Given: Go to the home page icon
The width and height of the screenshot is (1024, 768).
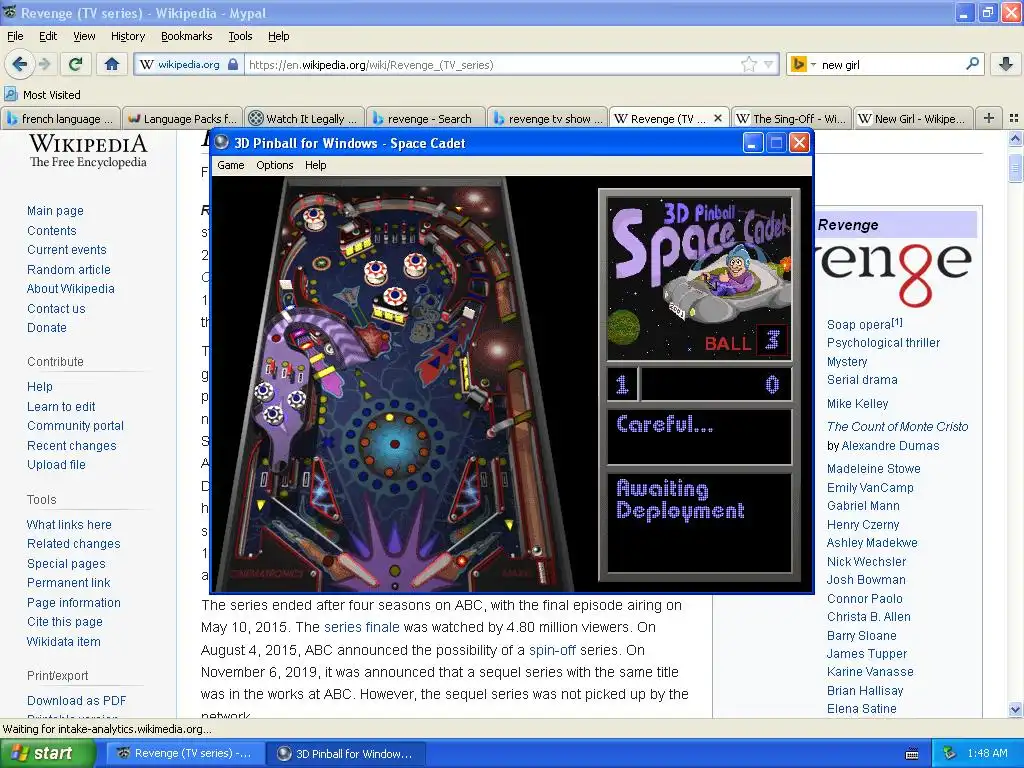Looking at the screenshot, I should click(x=112, y=64).
